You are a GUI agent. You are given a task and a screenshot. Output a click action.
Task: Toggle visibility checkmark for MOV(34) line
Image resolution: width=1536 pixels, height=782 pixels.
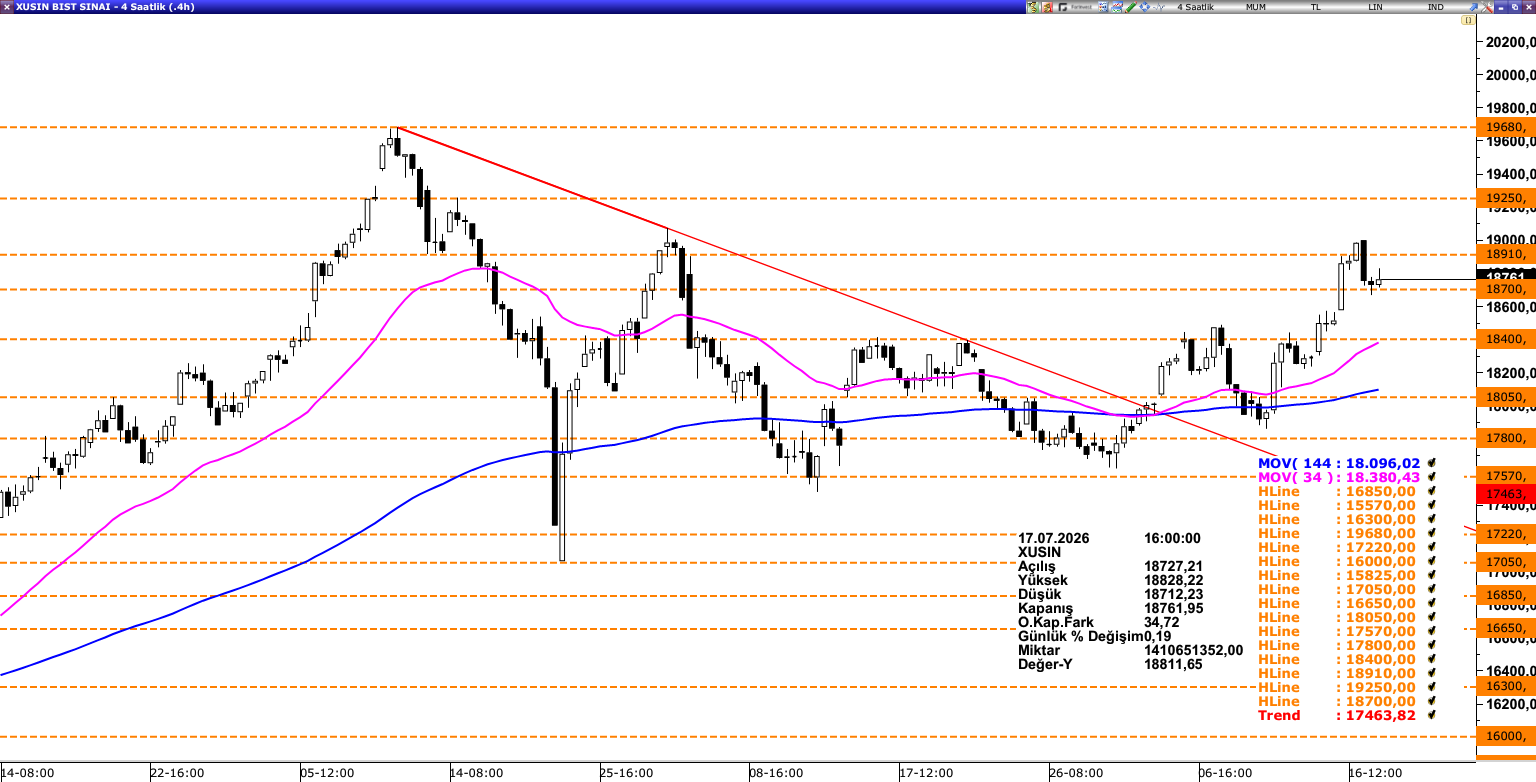click(x=1431, y=477)
